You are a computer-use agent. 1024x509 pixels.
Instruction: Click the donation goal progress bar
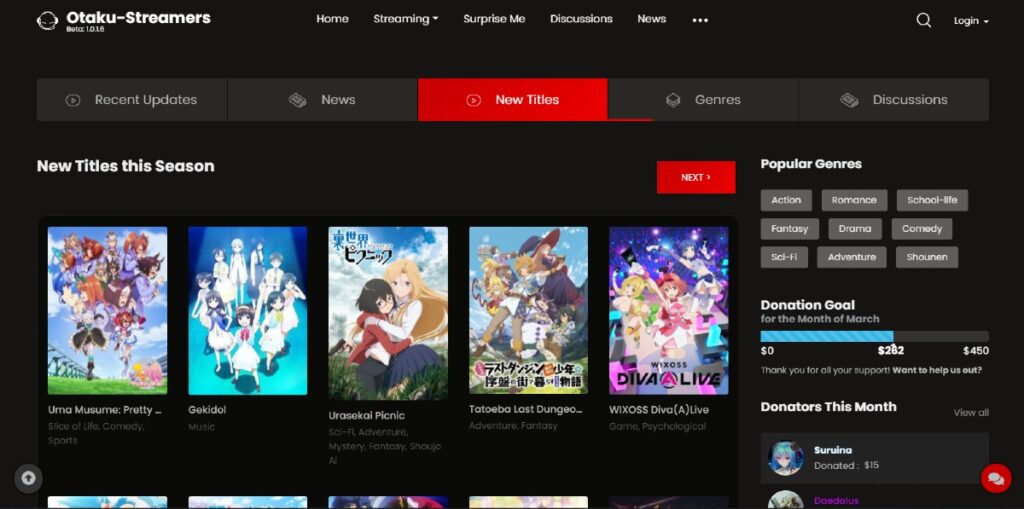pyautogui.click(x=874, y=337)
